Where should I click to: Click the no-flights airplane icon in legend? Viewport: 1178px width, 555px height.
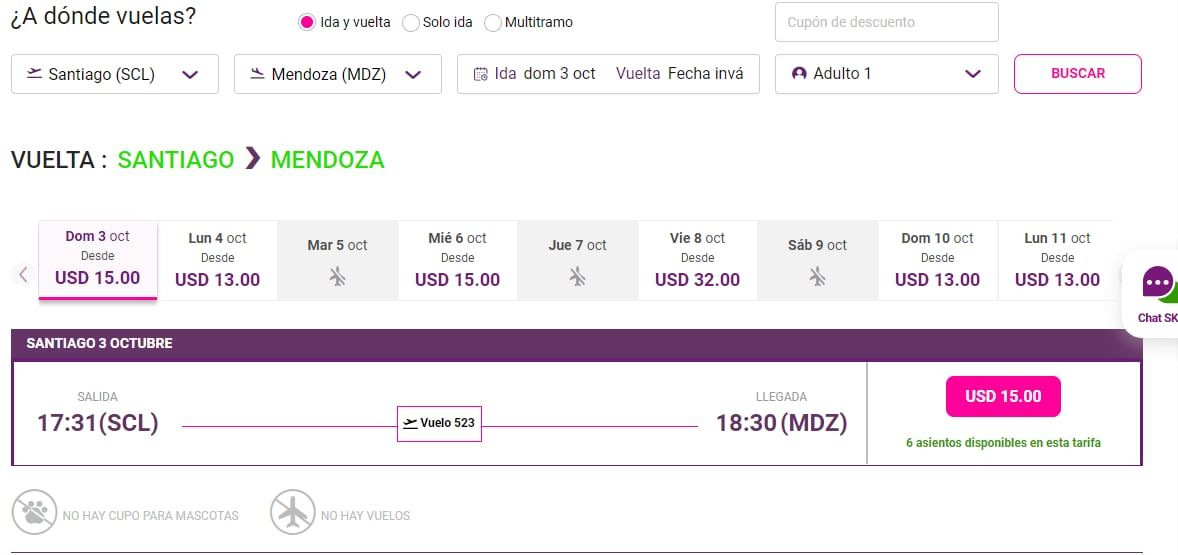click(x=292, y=514)
